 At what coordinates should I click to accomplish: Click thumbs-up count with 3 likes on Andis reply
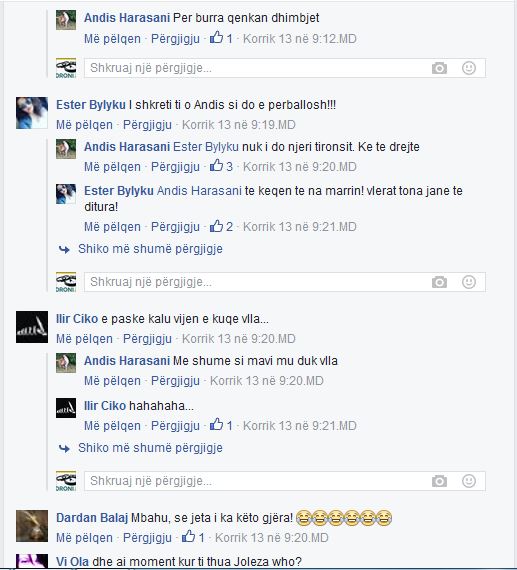coord(221,166)
